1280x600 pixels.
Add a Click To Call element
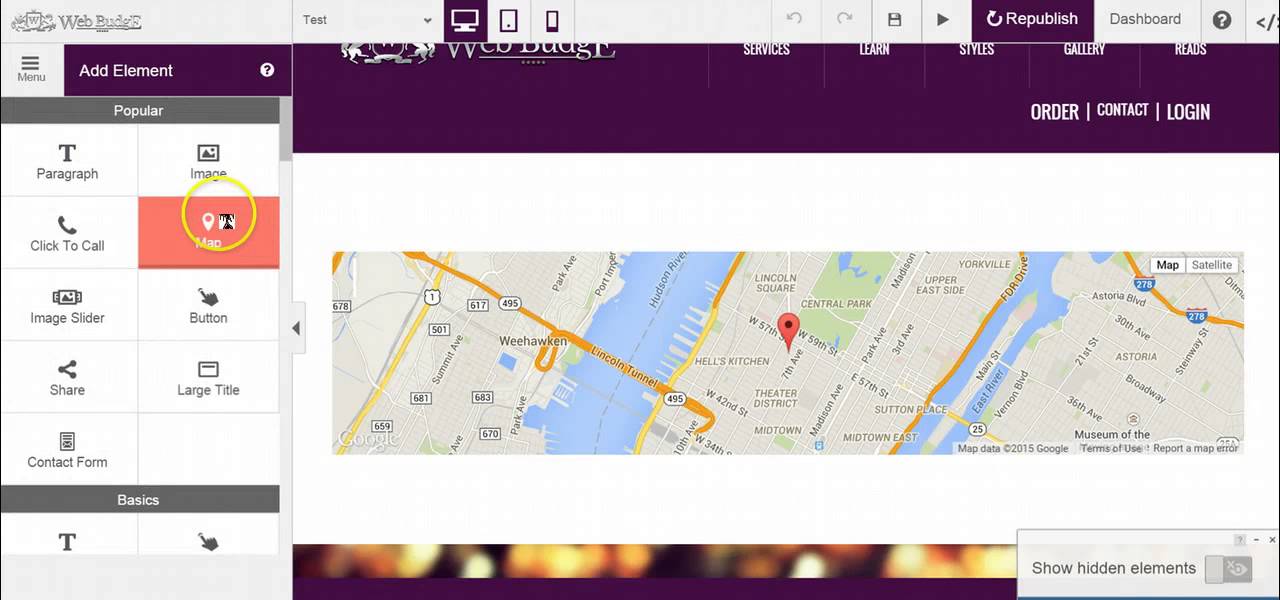coord(68,233)
